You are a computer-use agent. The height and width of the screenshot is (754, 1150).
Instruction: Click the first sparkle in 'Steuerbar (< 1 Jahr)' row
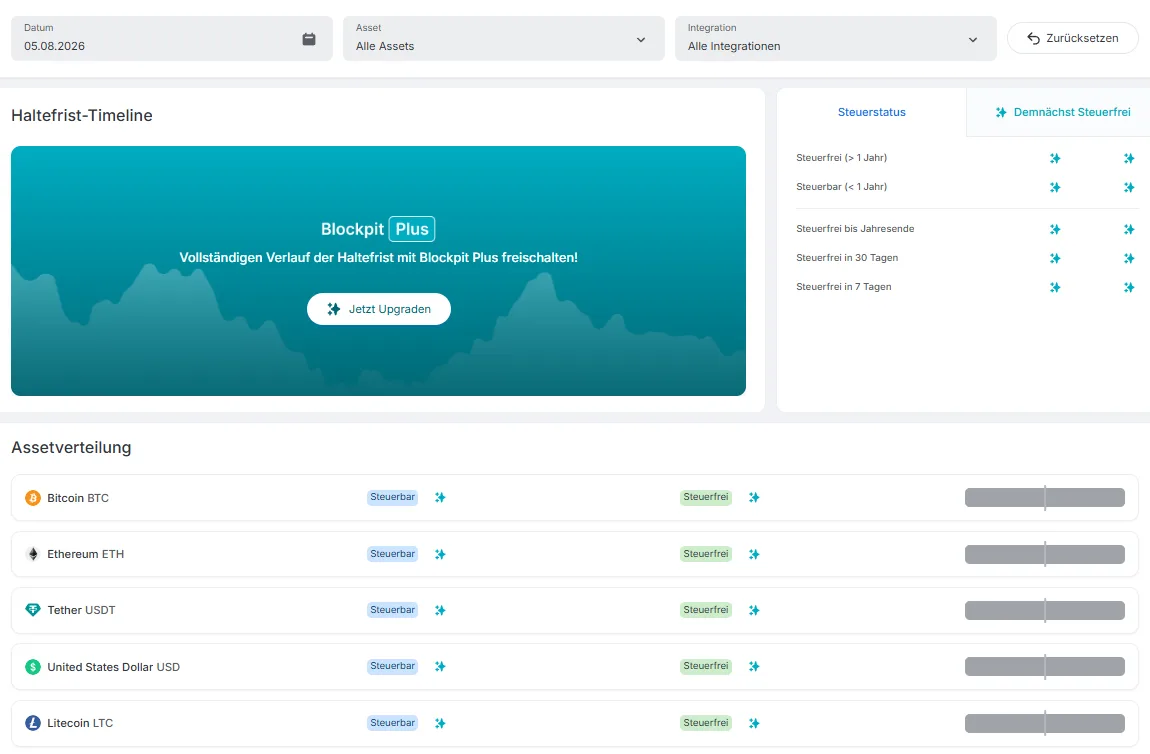click(x=1055, y=188)
